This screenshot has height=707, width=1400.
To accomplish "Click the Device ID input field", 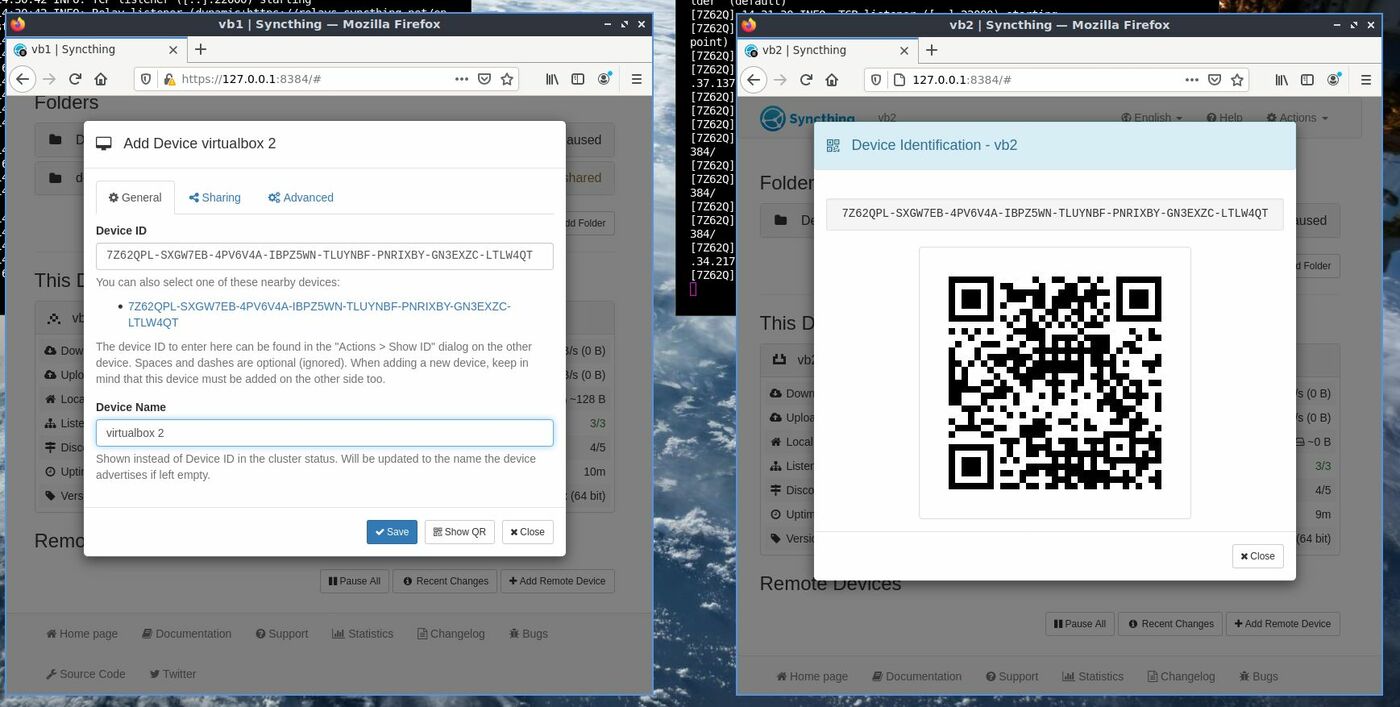I will tap(324, 256).
